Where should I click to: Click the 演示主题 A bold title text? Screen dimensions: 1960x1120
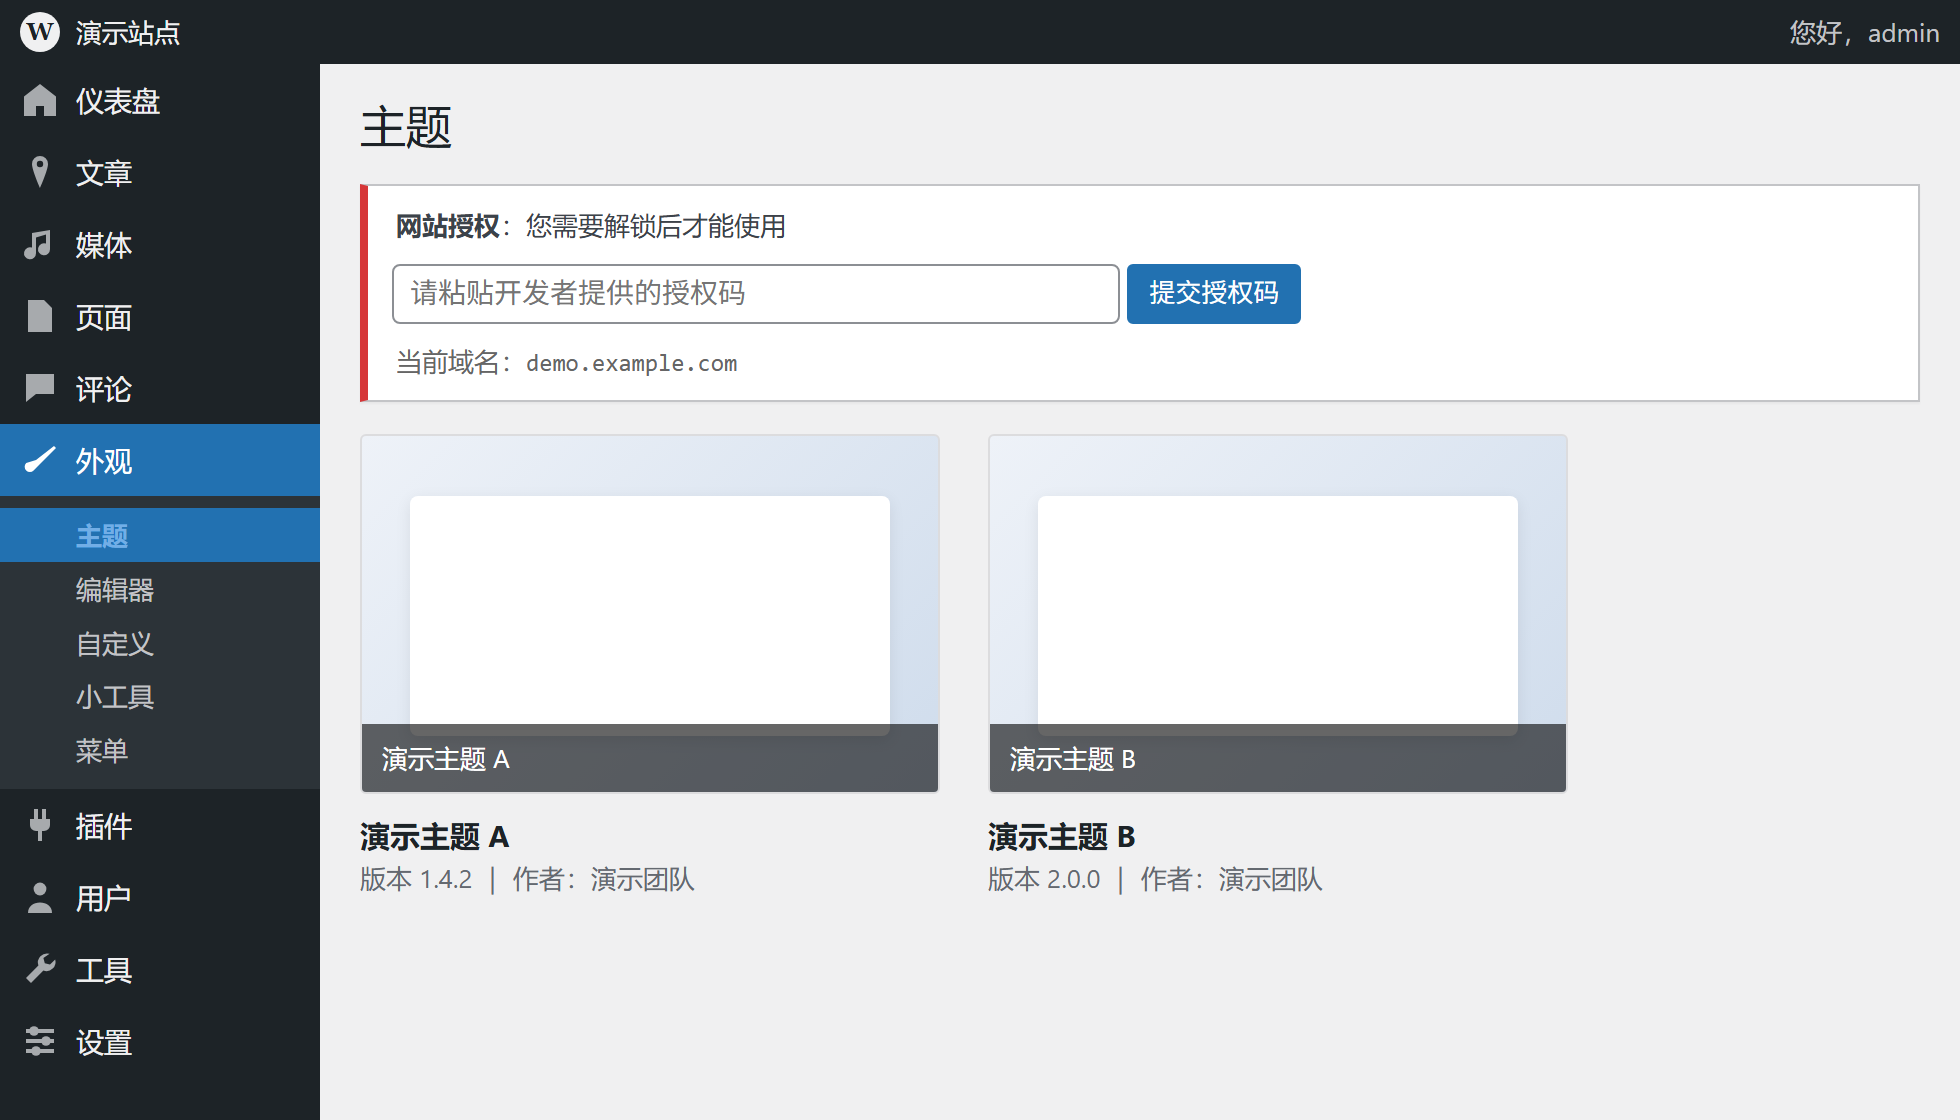[x=435, y=836]
